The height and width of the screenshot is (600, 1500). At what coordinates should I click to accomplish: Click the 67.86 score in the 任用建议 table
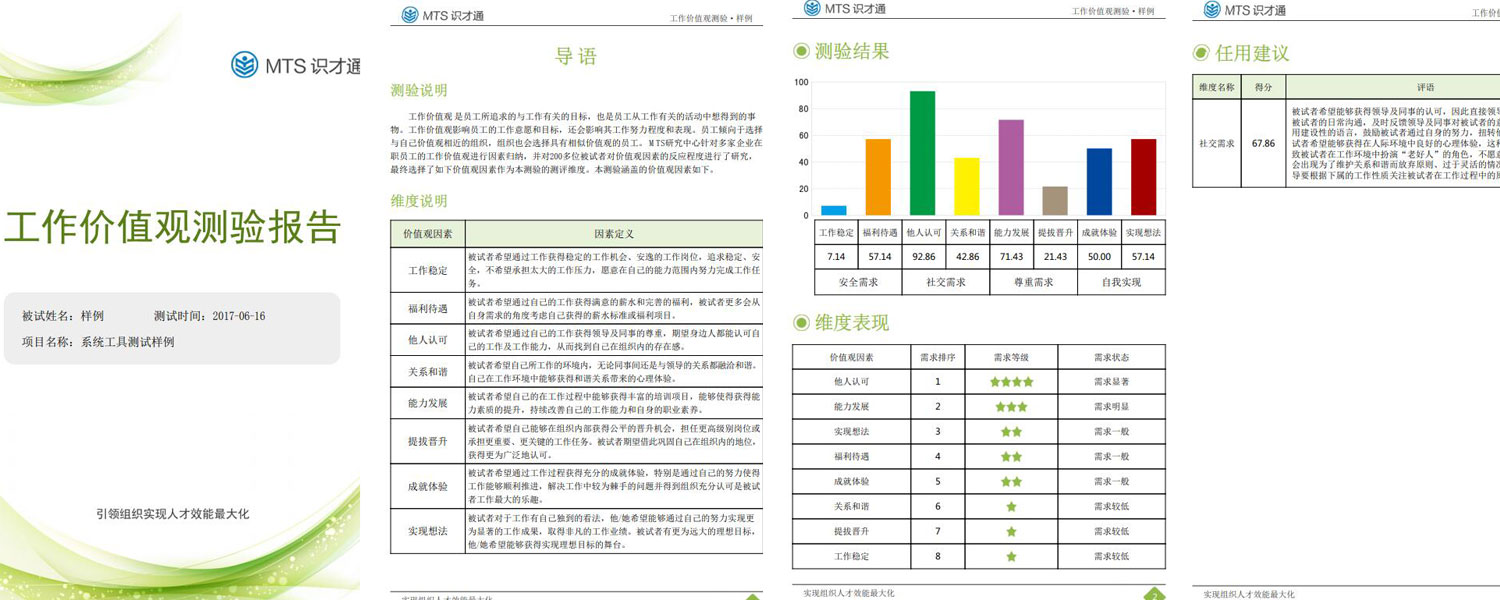(x=1263, y=143)
